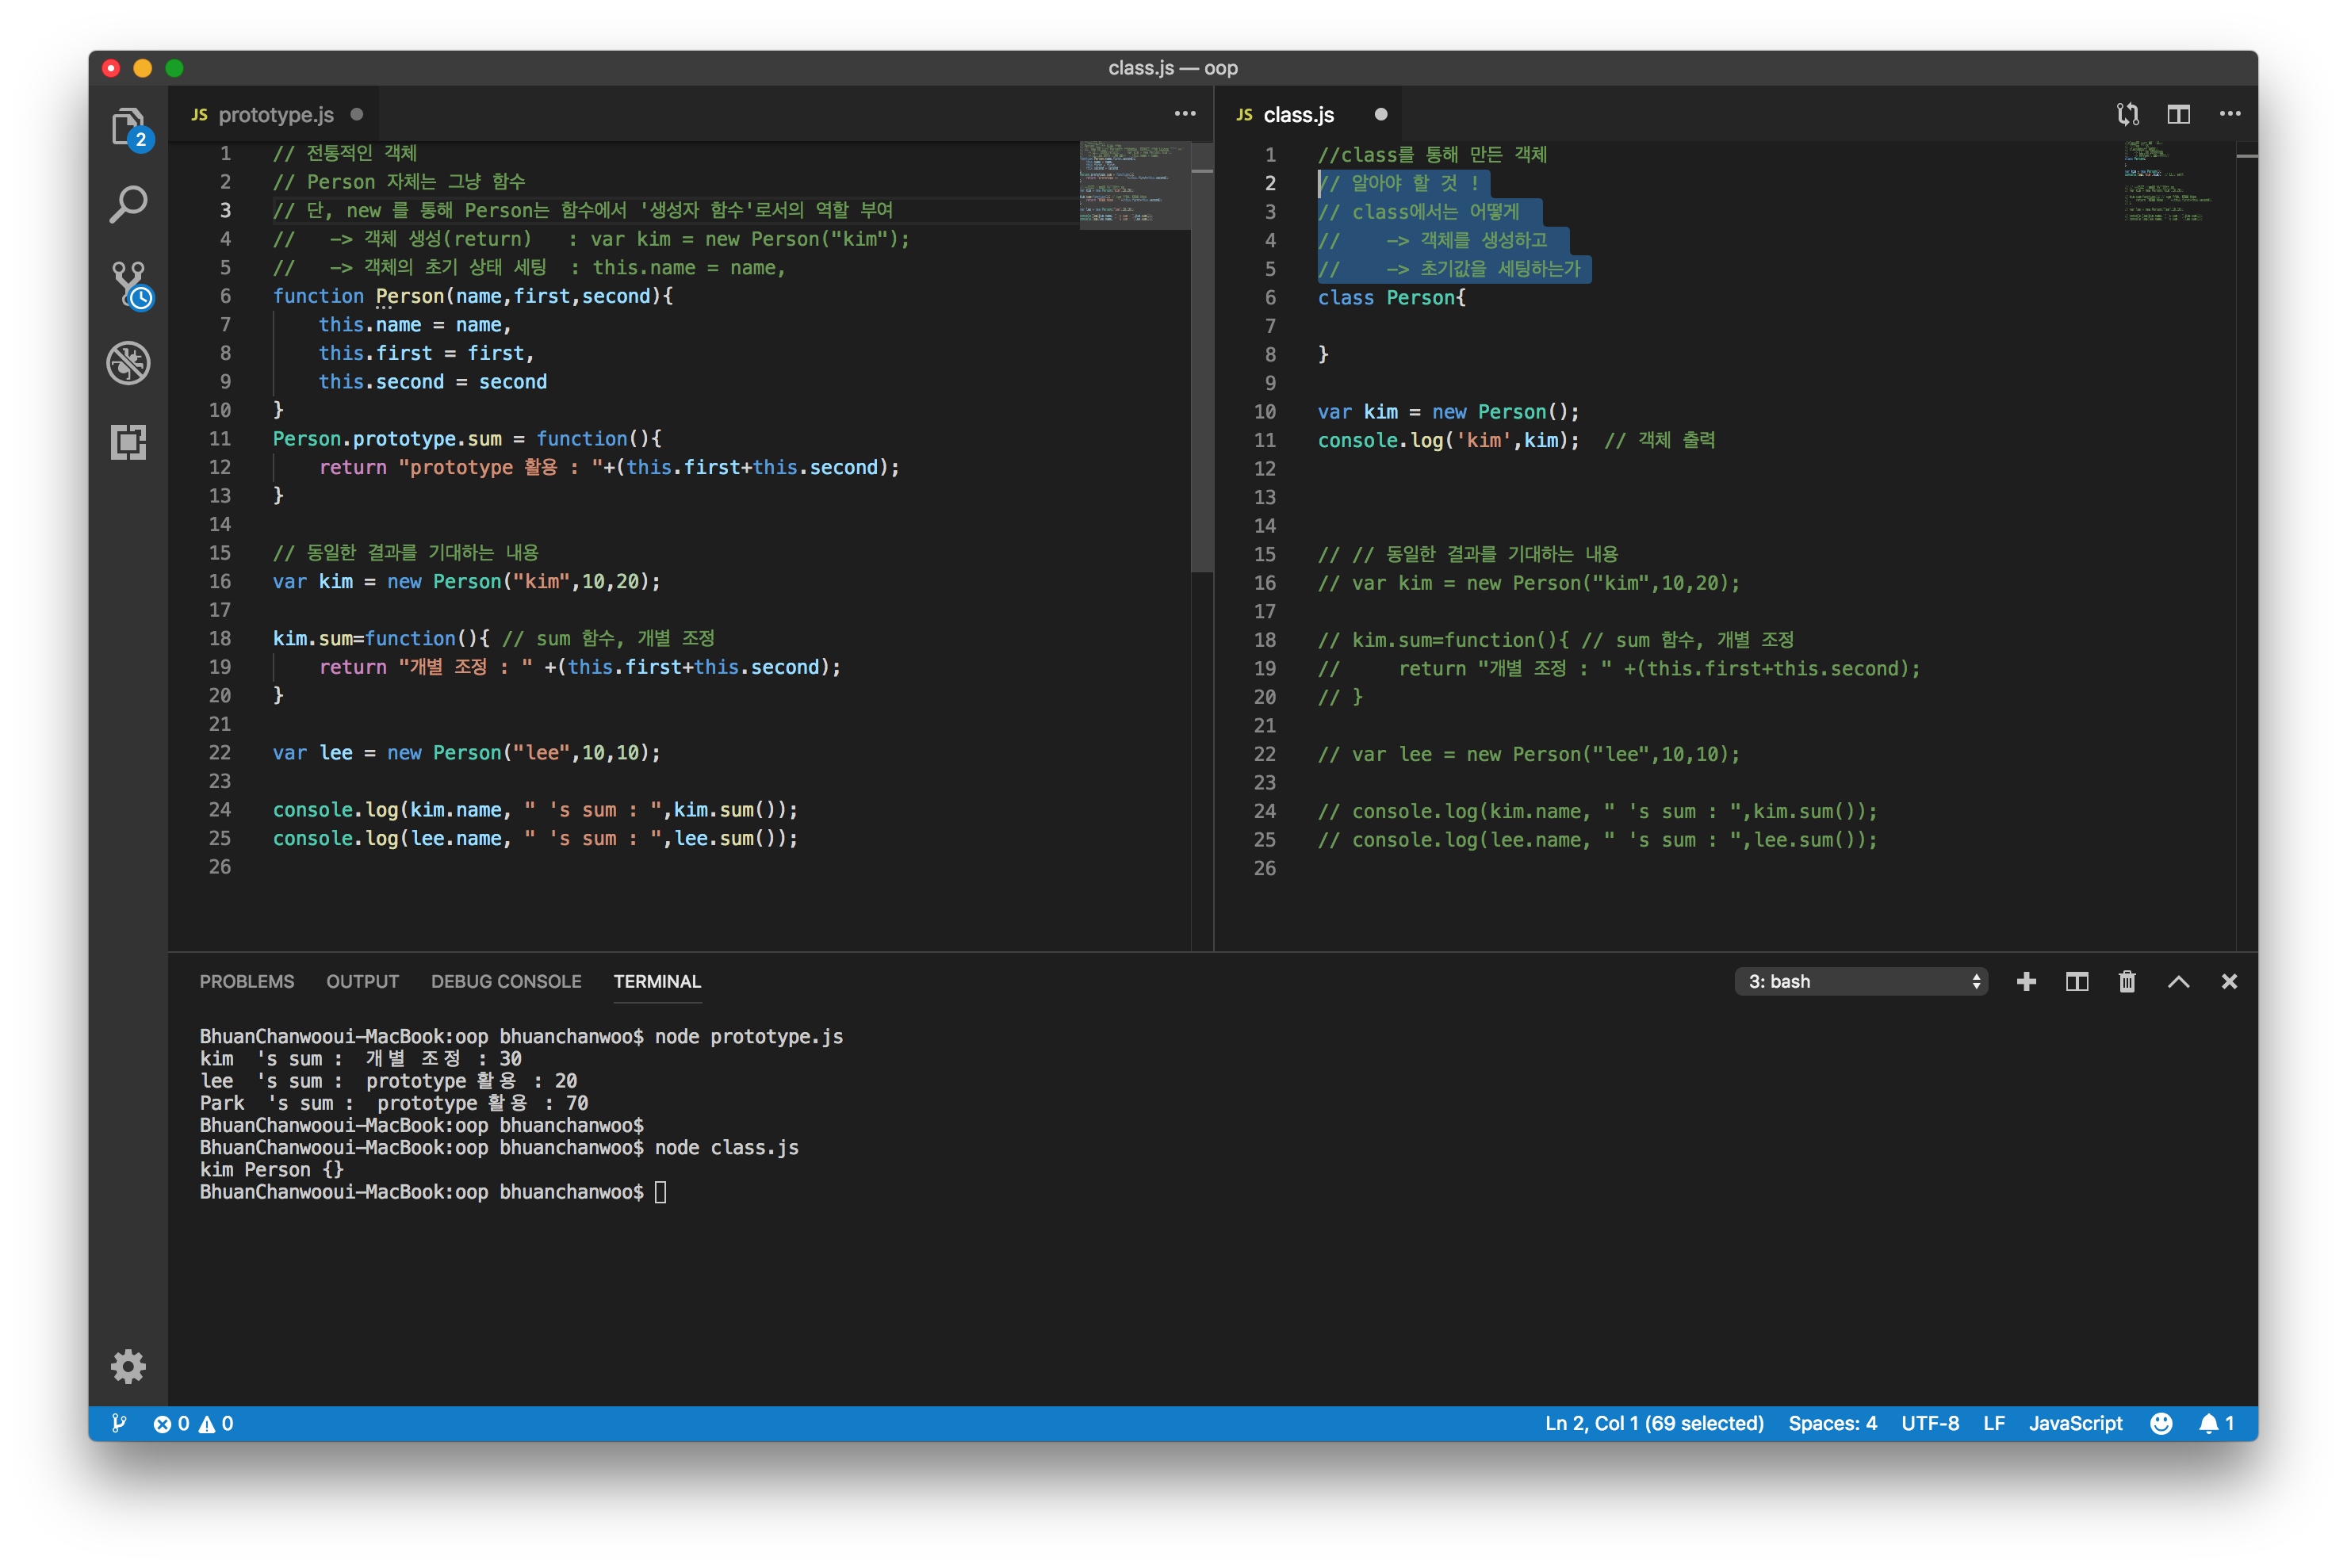Screen dimensions: 2347x1568
Task: Open the Explorer view in activity bar
Action: click(128, 128)
